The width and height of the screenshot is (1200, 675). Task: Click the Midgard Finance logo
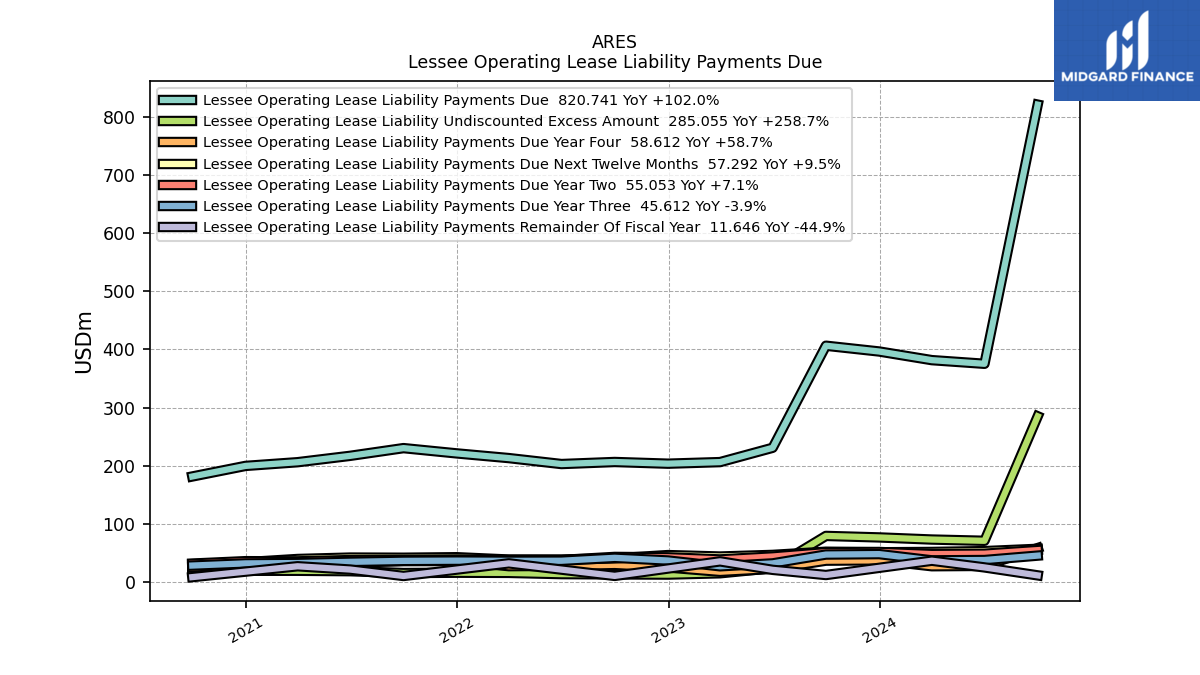pos(1127,50)
